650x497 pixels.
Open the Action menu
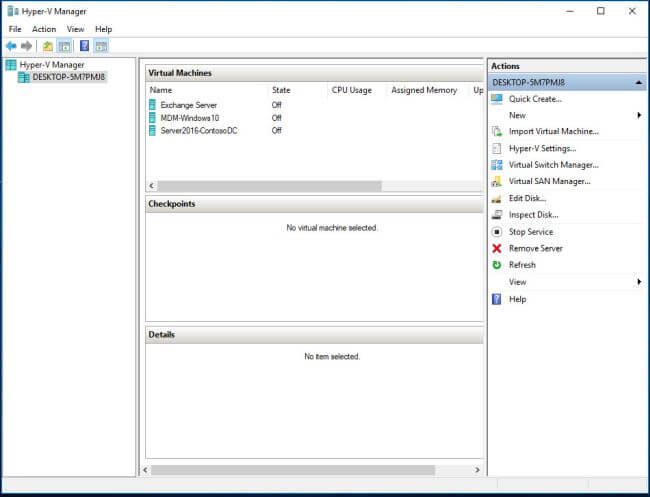click(x=44, y=29)
